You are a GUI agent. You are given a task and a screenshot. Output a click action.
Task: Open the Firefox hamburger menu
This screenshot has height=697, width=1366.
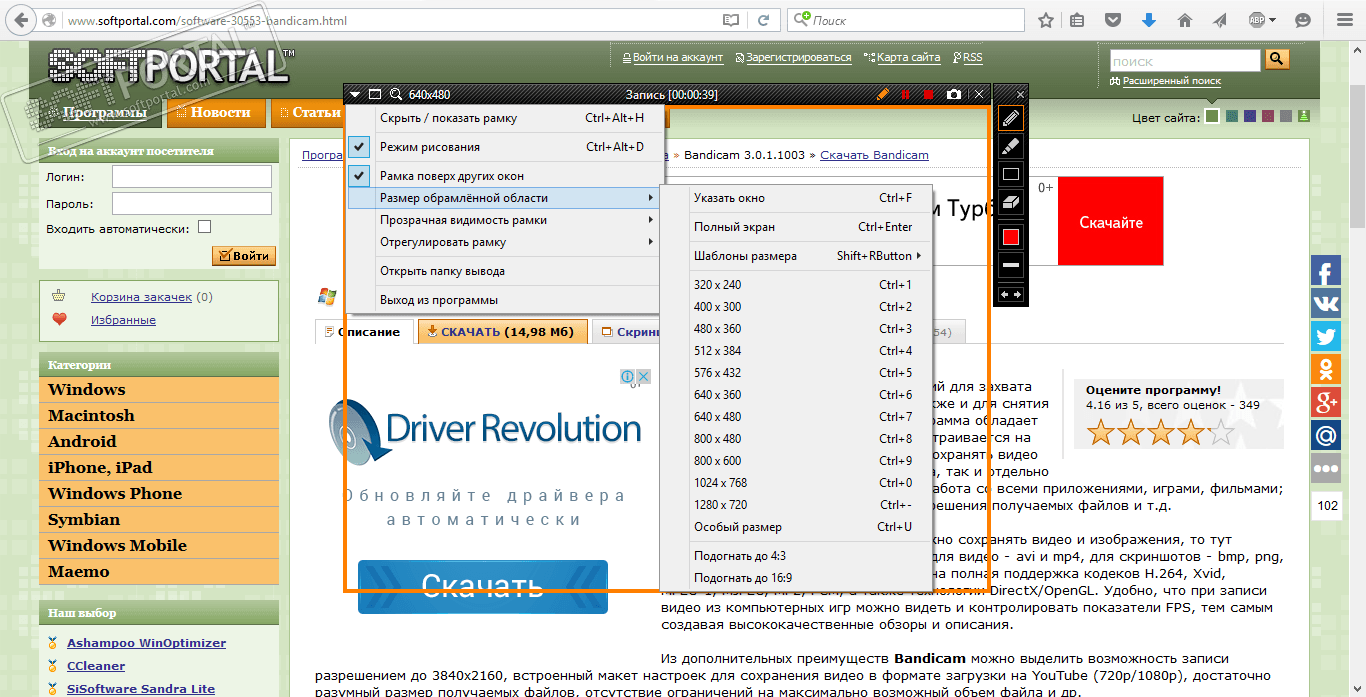coord(1343,20)
